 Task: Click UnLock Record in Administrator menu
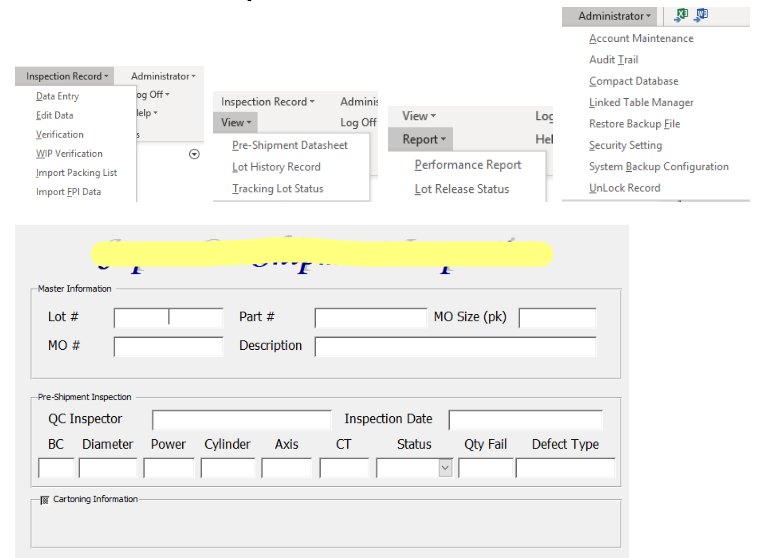624,188
